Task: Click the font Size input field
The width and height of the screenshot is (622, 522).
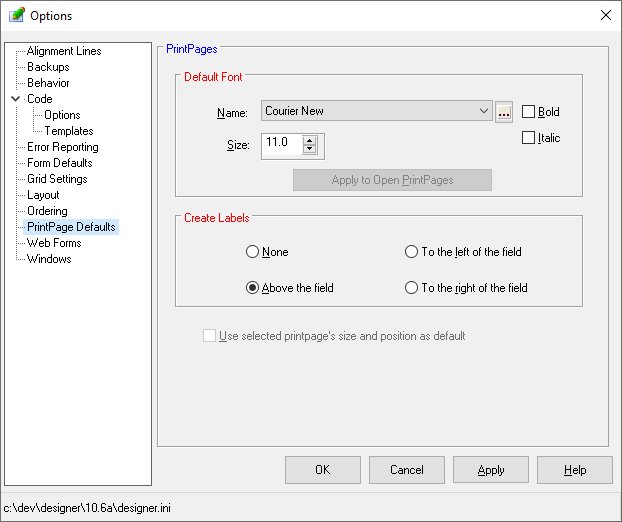Action: [x=281, y=144]
